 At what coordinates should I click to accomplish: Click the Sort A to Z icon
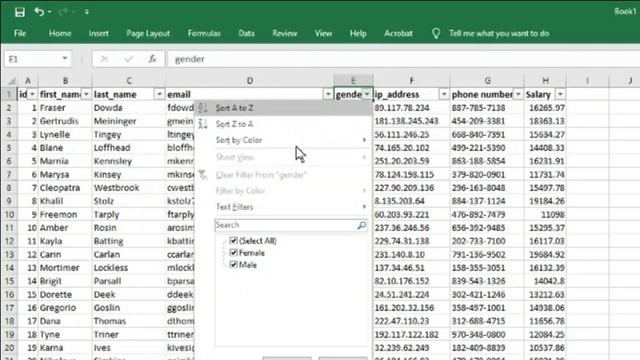(203, 108)
